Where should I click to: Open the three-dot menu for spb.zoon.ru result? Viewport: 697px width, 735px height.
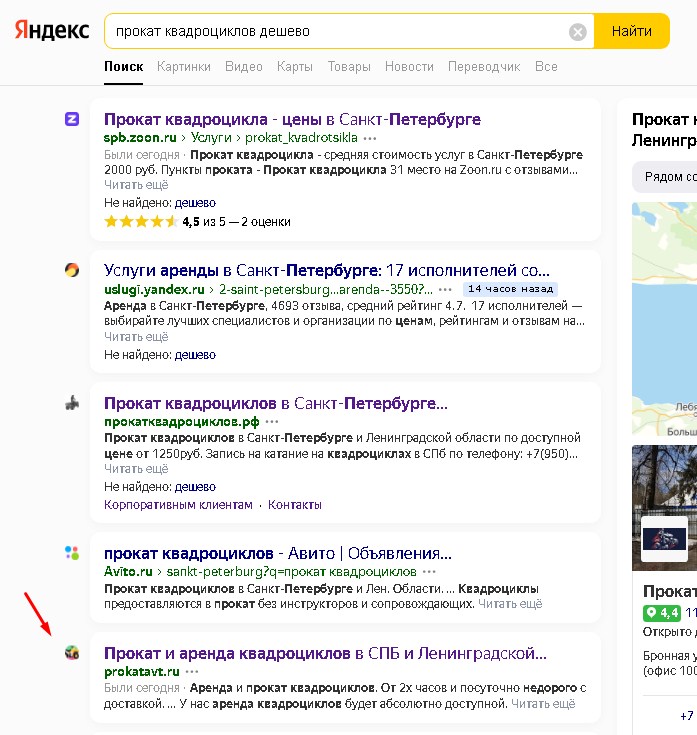click(370, 138)
